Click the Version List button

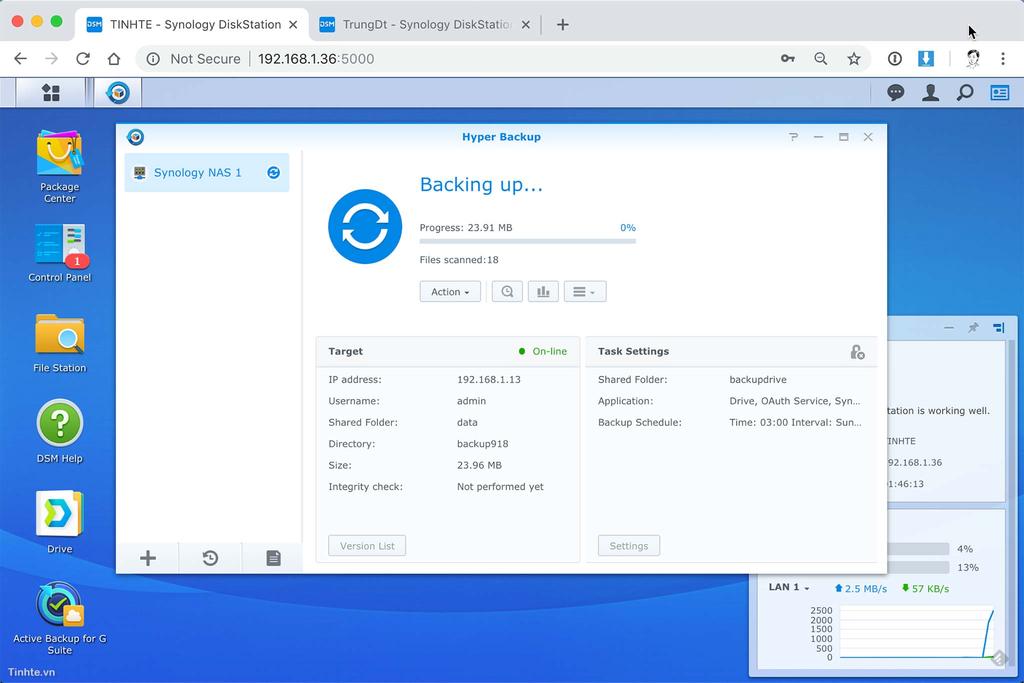(x=367, y=546)
